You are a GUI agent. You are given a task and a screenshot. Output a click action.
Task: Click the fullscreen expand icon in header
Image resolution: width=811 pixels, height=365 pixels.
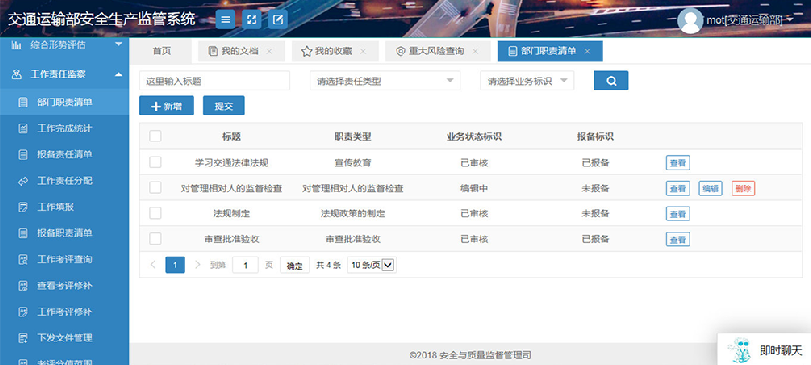pos(251,20)
